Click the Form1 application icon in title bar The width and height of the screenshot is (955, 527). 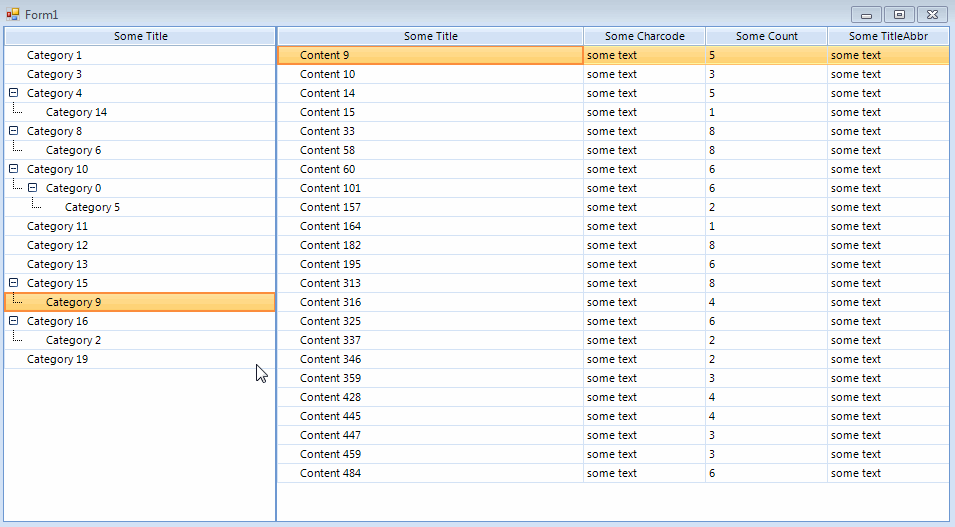(x=13, y=14)
